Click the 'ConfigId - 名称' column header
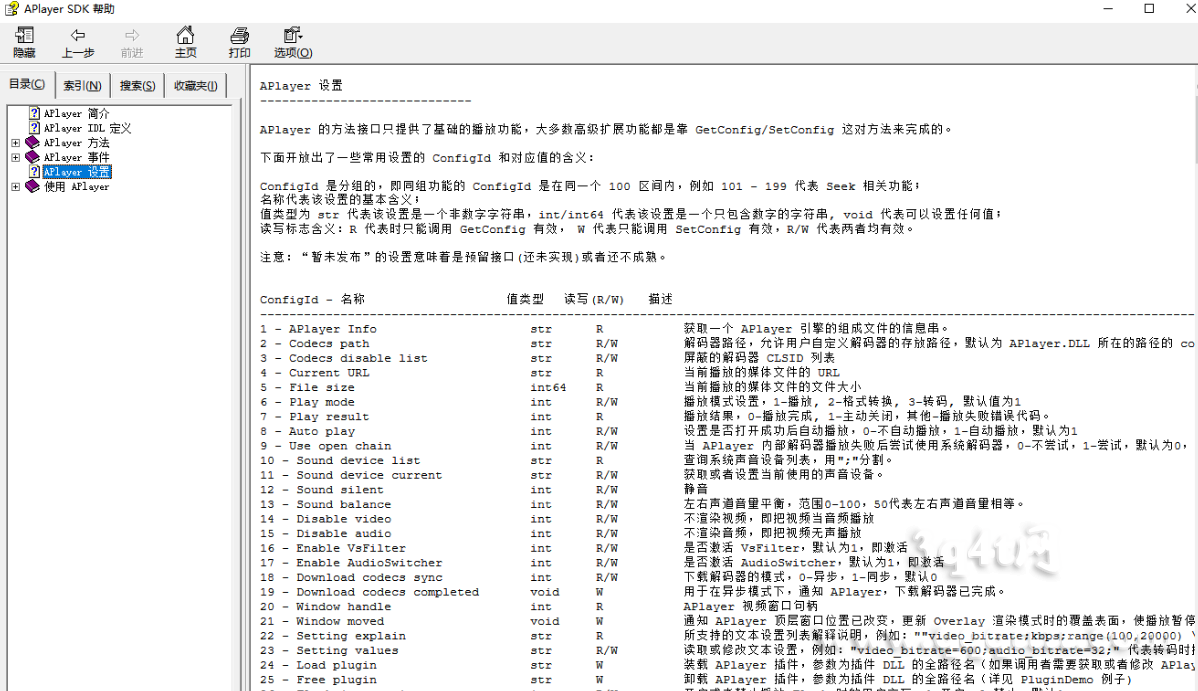 click(312, 299)
